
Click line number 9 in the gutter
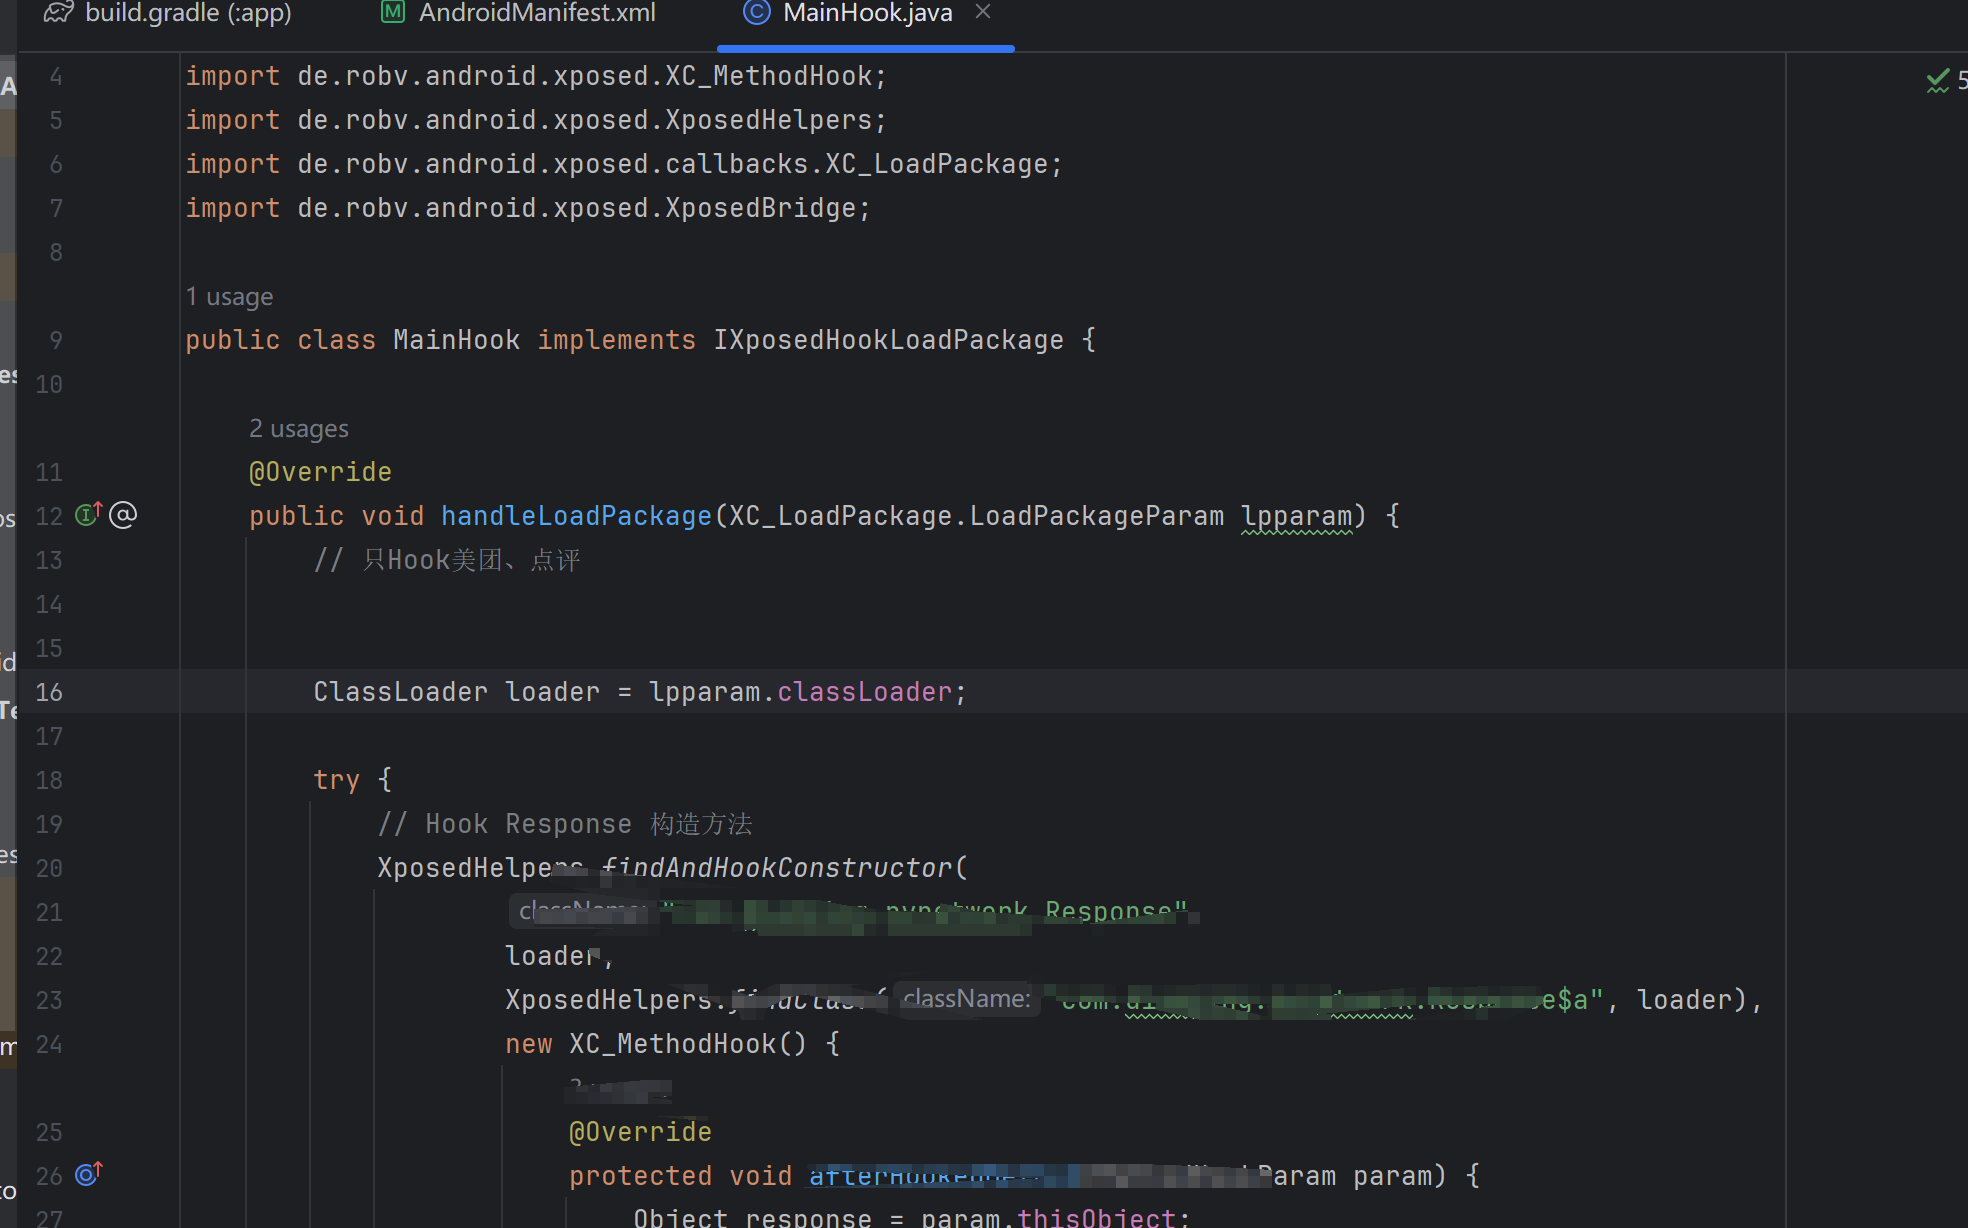point(56,340)
